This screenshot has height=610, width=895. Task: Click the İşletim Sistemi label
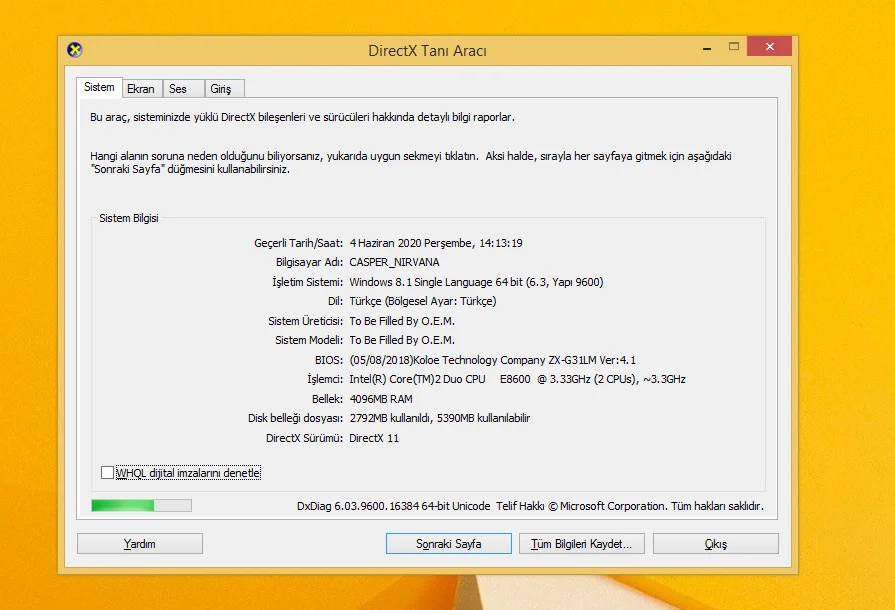(308, 282)
